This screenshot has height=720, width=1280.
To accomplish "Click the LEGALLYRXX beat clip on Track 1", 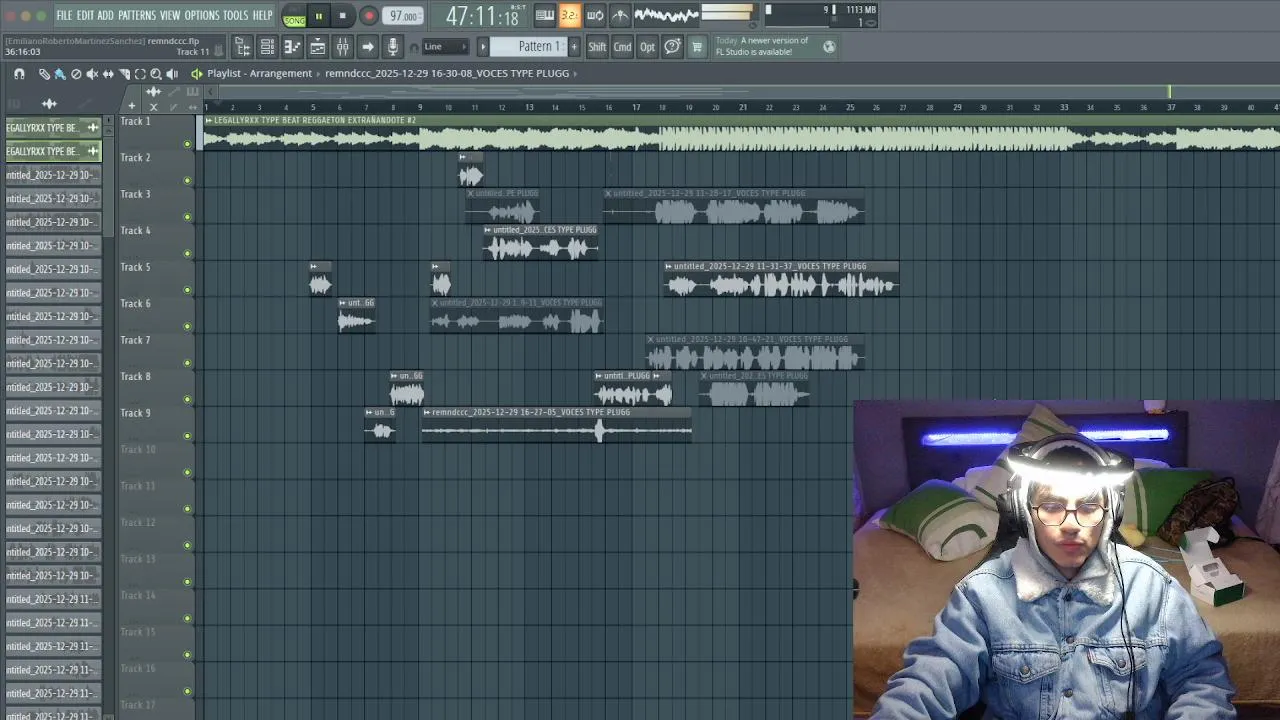I will (x=740, y=133).
